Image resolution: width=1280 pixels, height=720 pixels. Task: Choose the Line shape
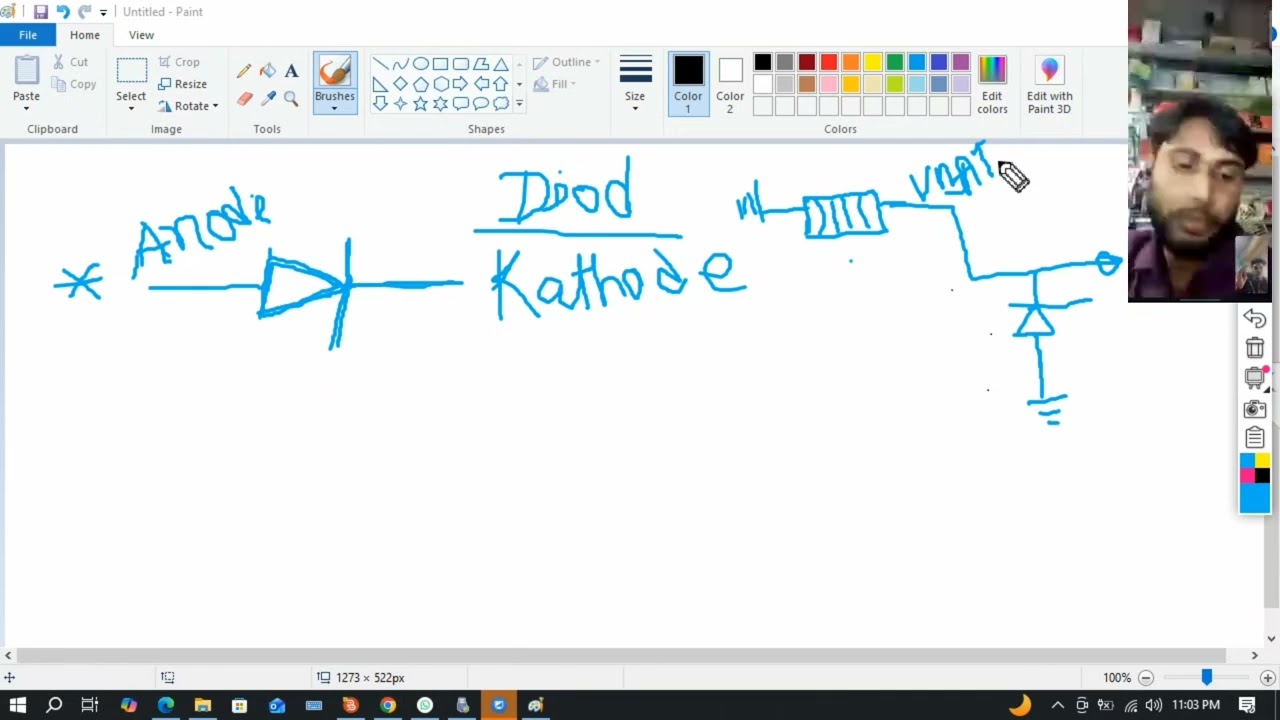tap(380, 64)
